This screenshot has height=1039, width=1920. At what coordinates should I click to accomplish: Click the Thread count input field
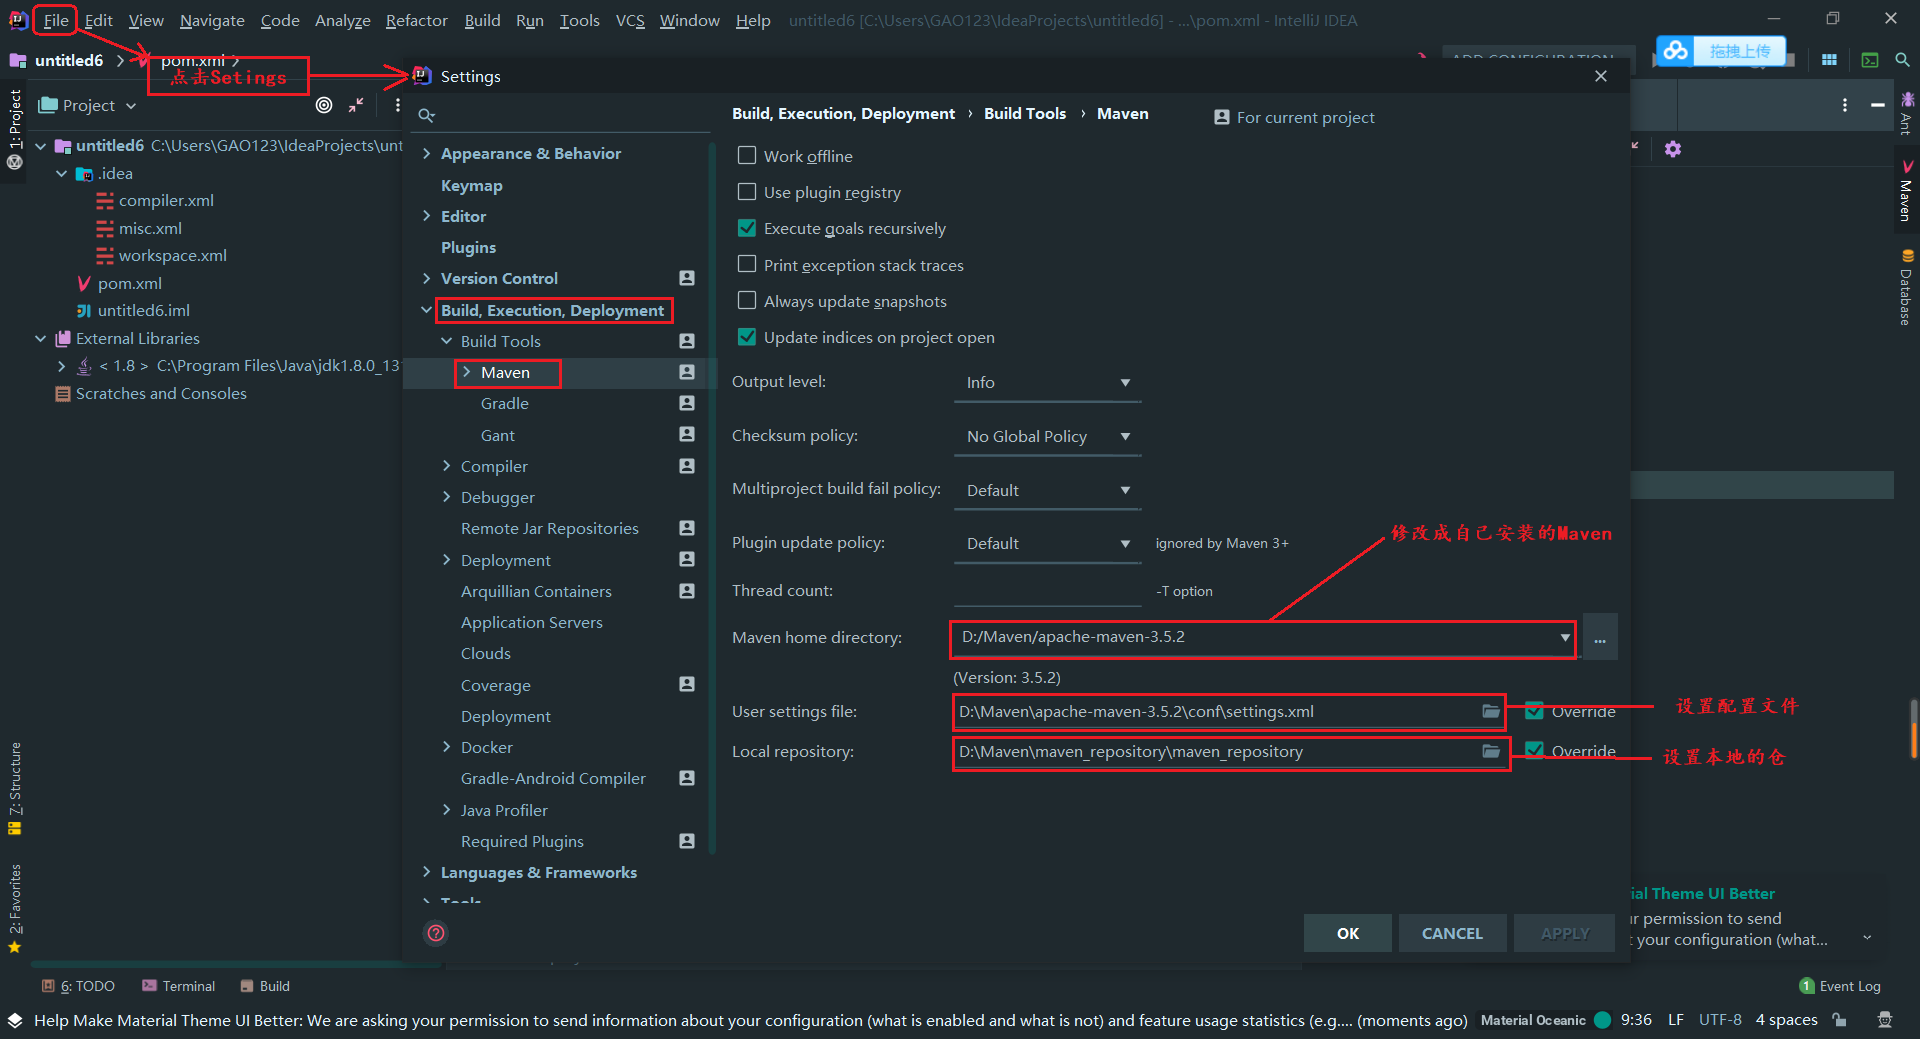pyautogui.click(x=1047, y=591)
